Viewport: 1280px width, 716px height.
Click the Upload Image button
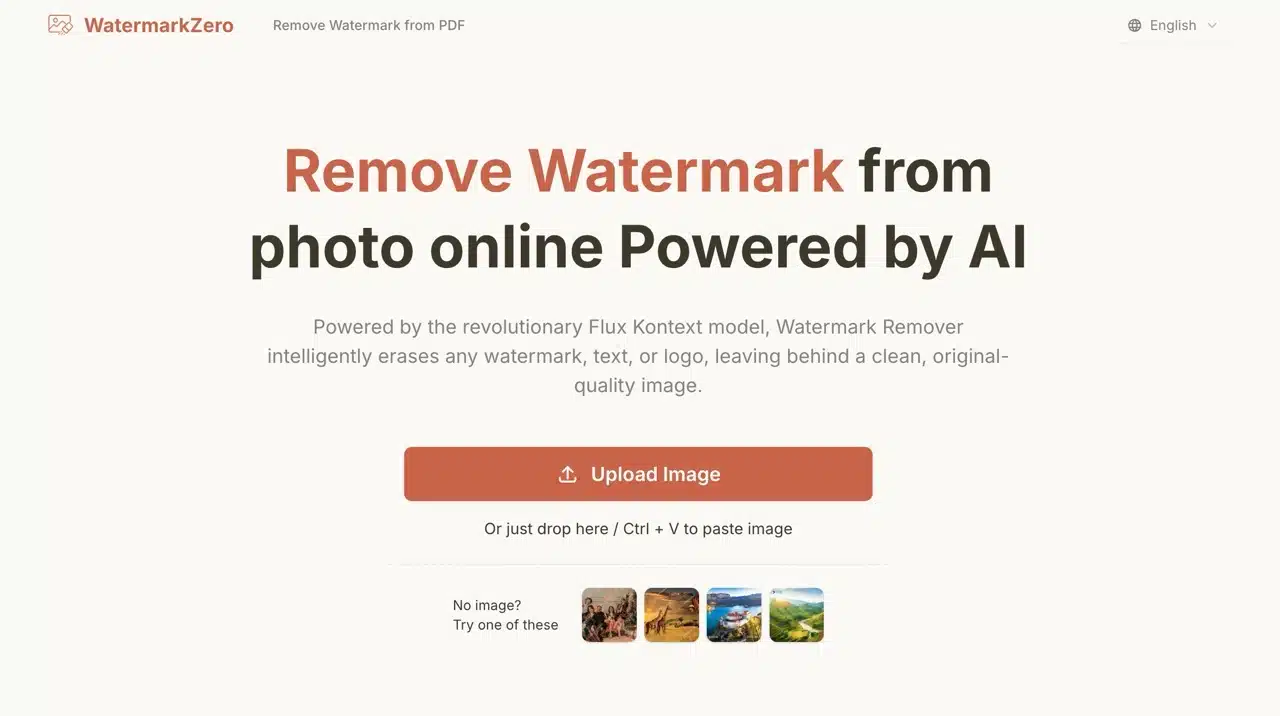click(x=638, y=474)
